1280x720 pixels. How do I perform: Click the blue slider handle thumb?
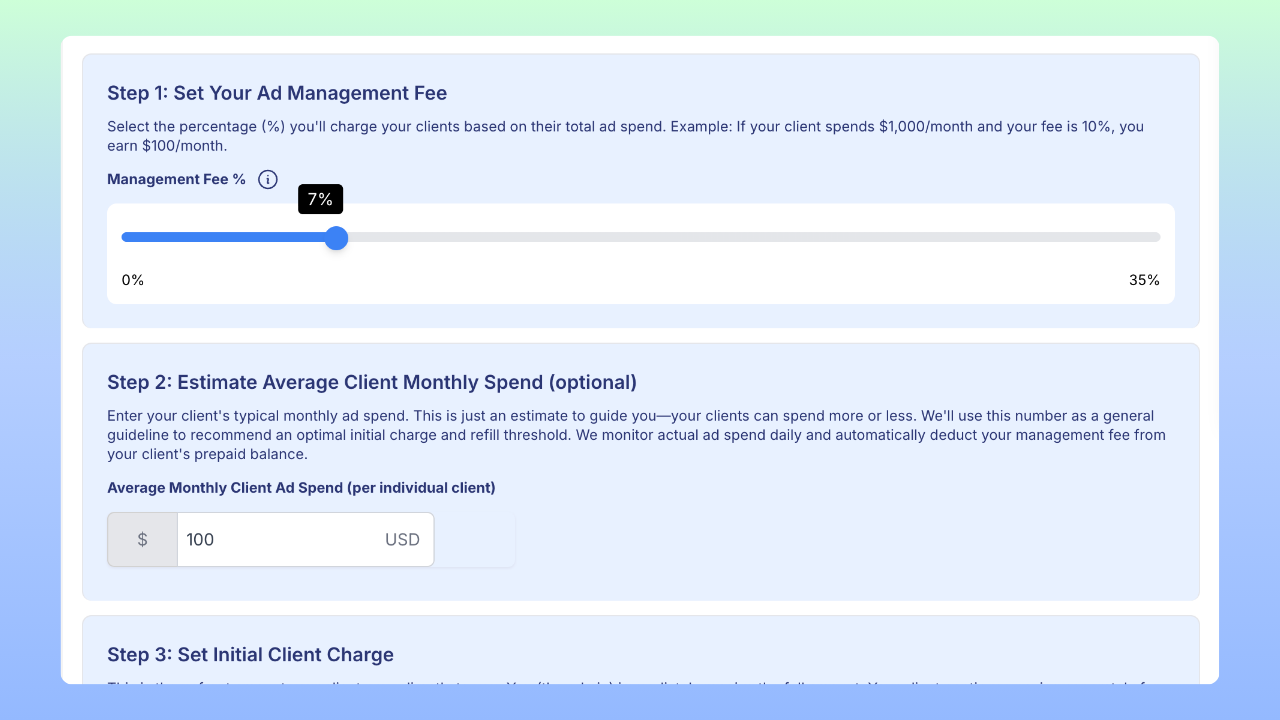click(x=336, y=238)
